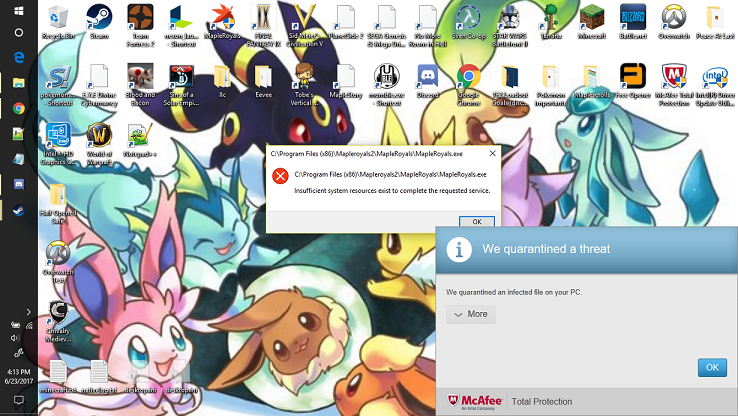
Task: Select the SEGA Genesis & Mega Drive shortcut
Action: pos(387,26)
